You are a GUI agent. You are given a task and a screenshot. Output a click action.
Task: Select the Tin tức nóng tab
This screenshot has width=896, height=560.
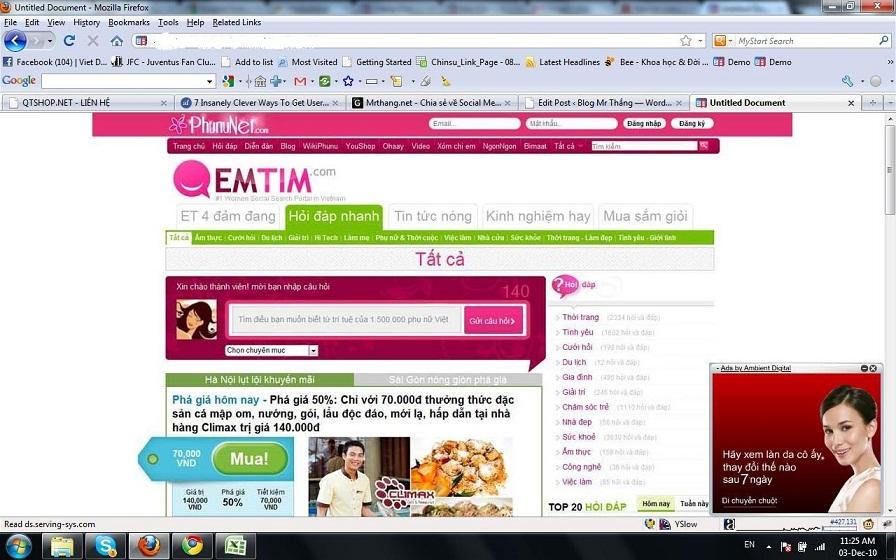click(433, 216)
